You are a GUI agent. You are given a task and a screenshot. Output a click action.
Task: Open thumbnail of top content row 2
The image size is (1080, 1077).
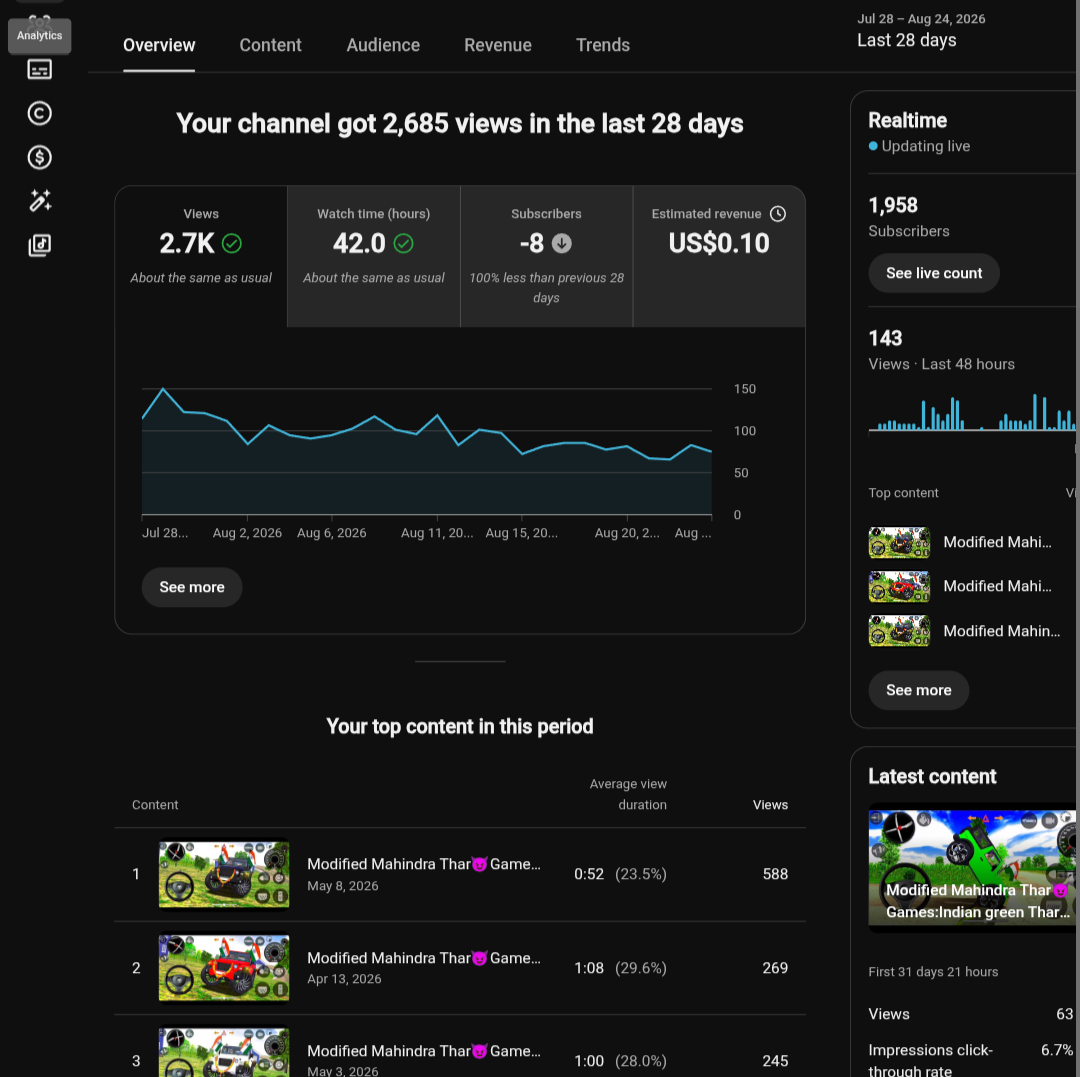pos(224,968)
